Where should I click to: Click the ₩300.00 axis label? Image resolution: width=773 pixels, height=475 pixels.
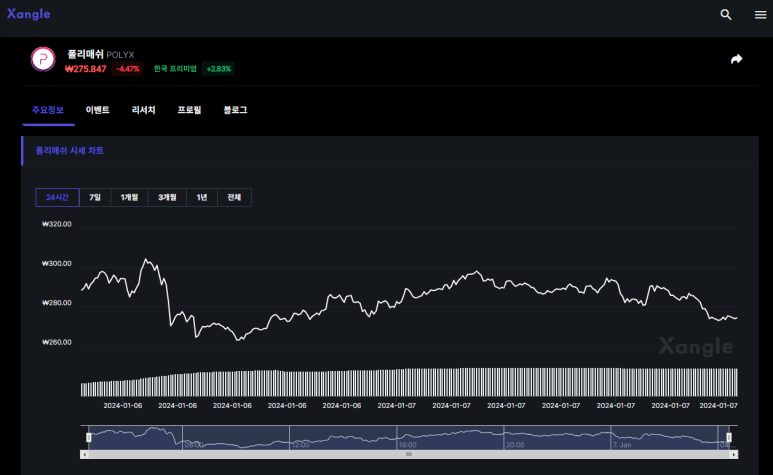coord(57,264)
